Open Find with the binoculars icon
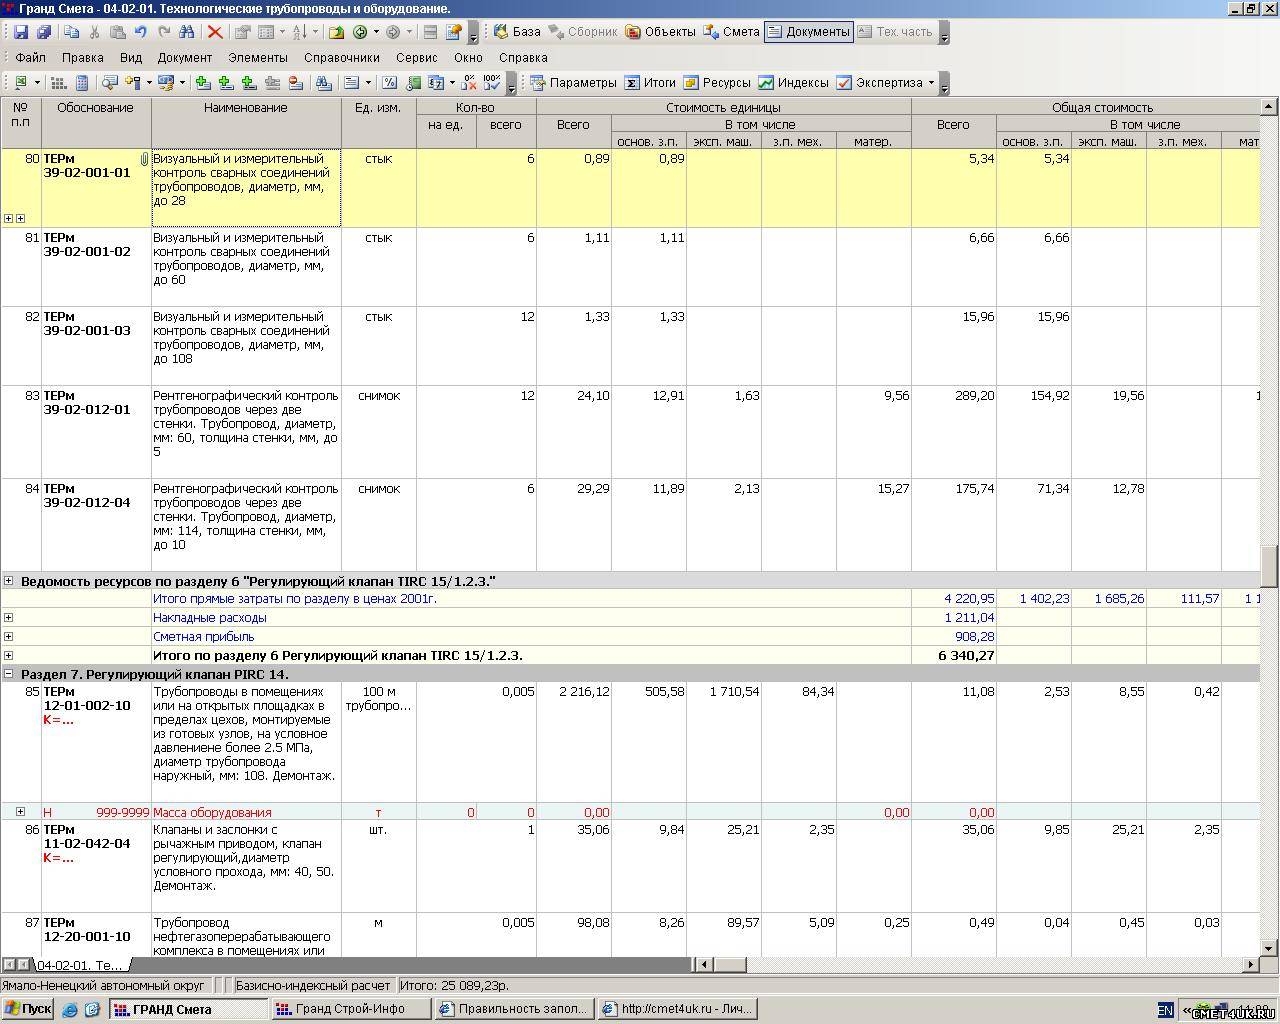The height and width of the screenshot is (1024, 1280). (187, 32)
